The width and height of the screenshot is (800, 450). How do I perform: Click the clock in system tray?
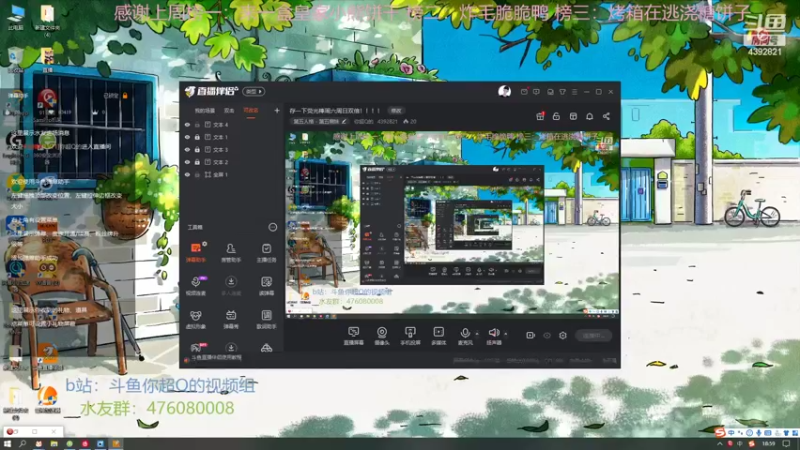768,444
